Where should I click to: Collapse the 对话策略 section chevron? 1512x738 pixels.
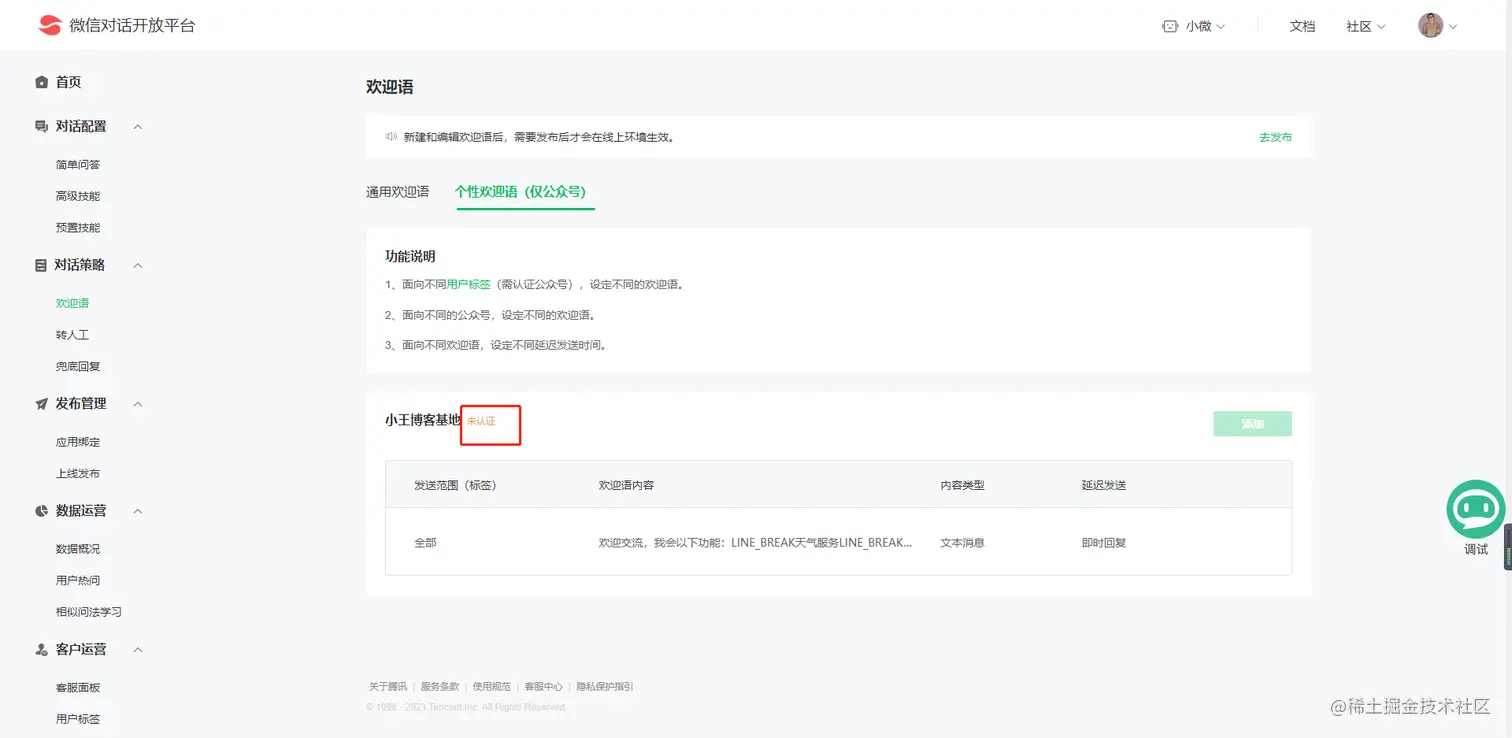(137, 265)
